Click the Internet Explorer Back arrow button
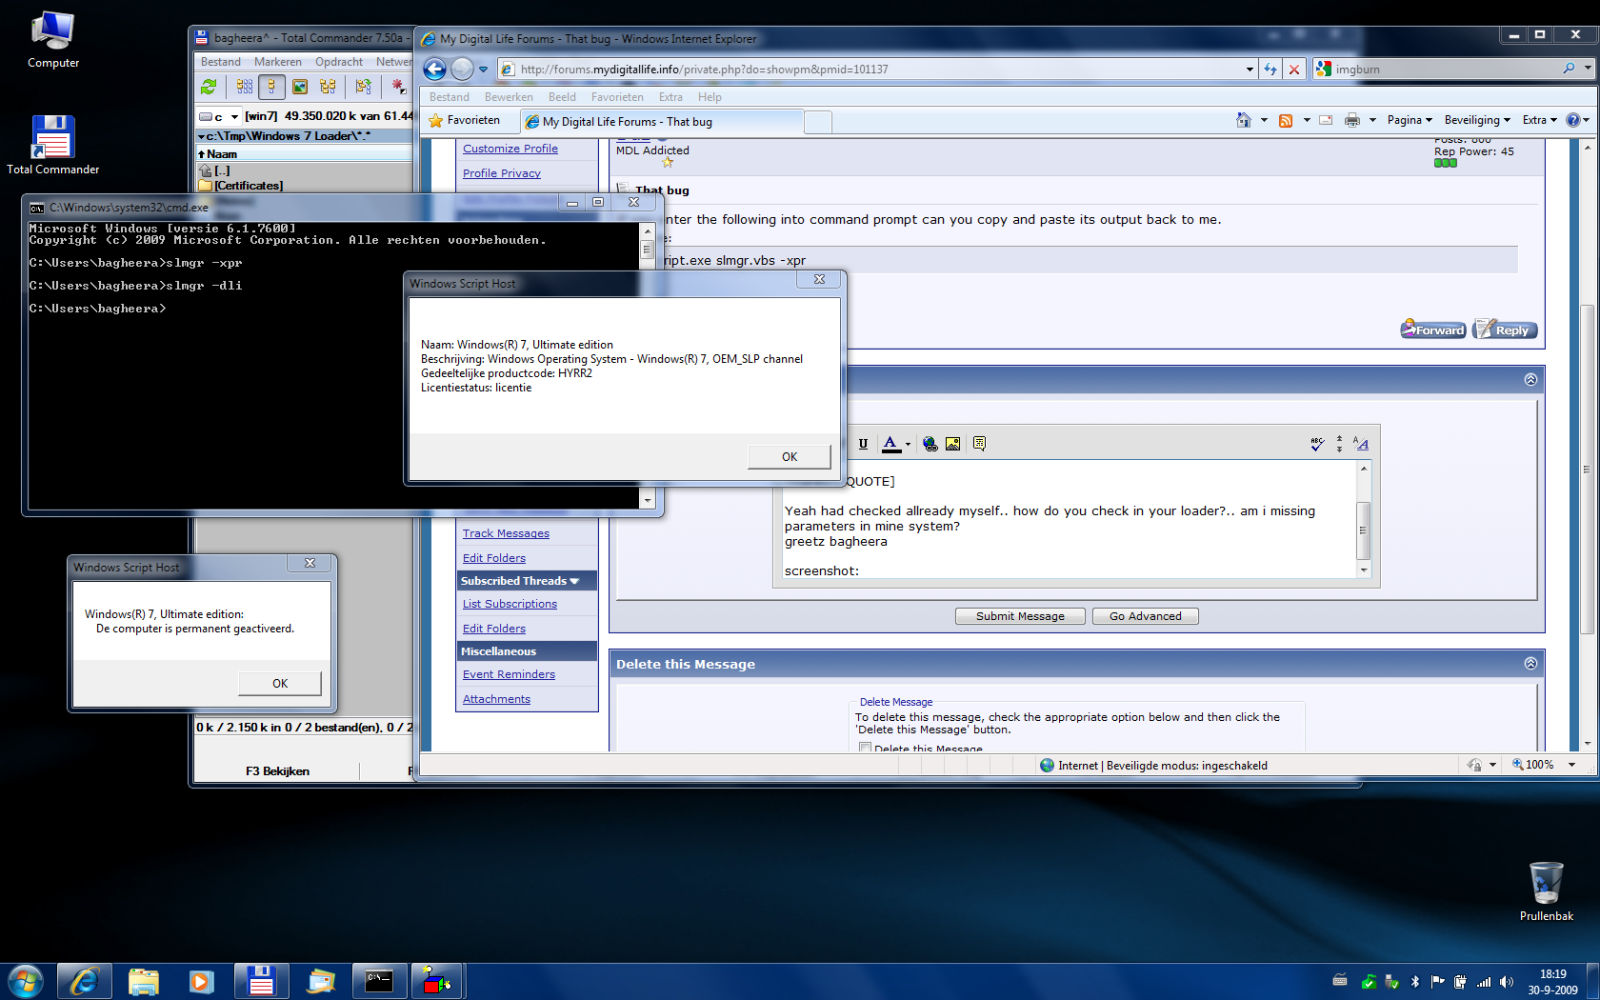 coord(434,69)
